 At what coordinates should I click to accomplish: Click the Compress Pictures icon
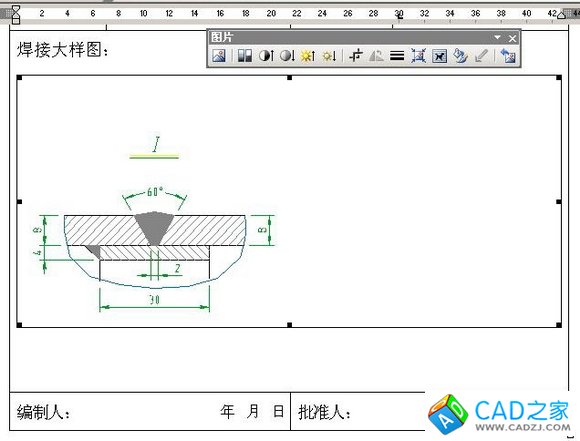point(418,56)
